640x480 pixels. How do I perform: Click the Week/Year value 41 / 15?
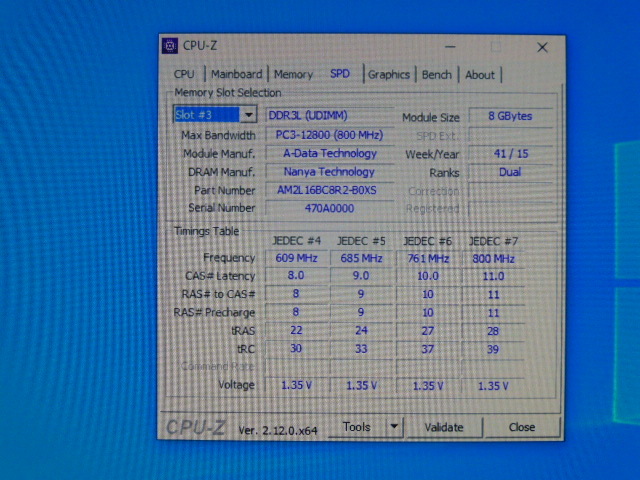click(510, 154)
